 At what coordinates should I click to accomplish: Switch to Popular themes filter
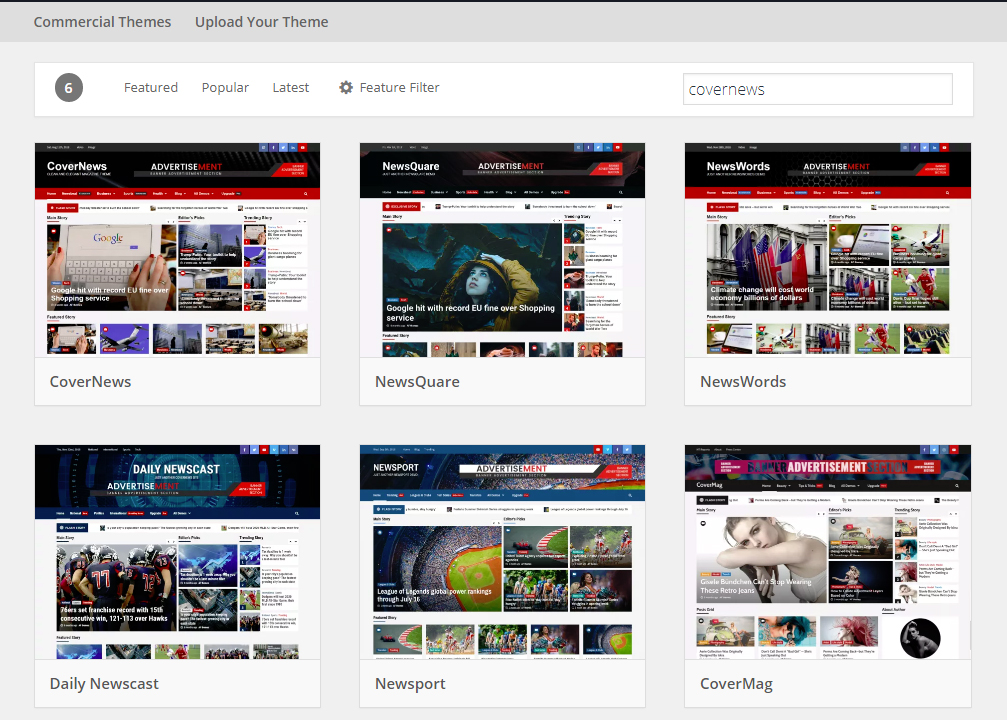[225, 88]
